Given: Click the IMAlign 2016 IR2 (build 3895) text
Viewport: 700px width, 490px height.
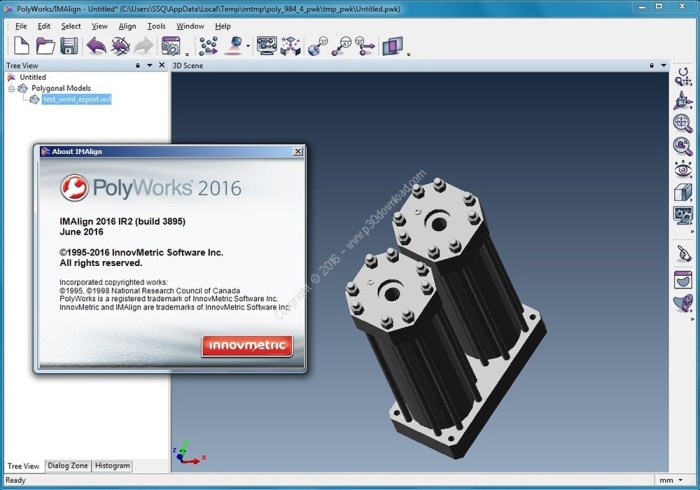Looking at the screenshot, I should point(122,221).
